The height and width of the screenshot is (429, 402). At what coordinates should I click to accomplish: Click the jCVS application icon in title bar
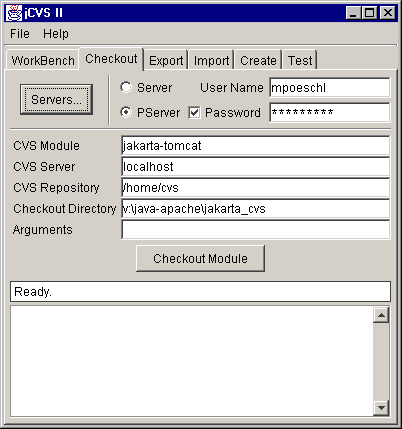[x=14, y=13]
